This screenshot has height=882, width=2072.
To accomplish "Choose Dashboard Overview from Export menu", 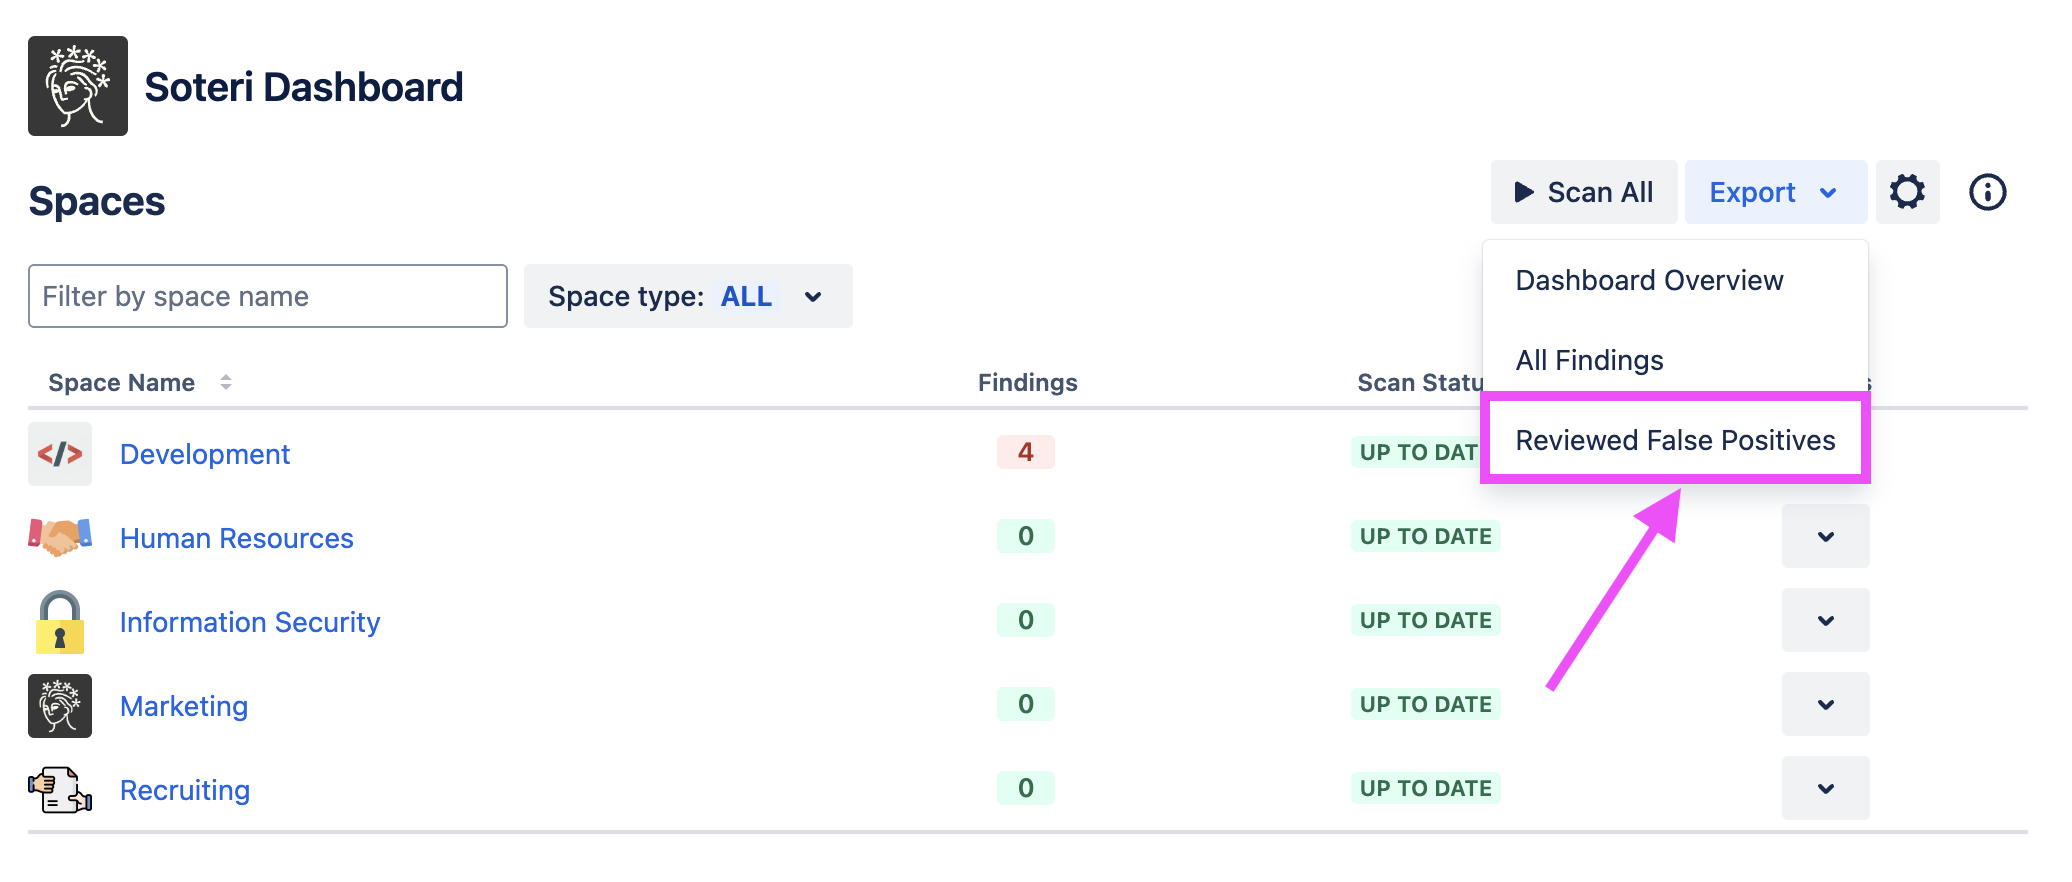I will pyautogui.click(x=1649, y=280).
